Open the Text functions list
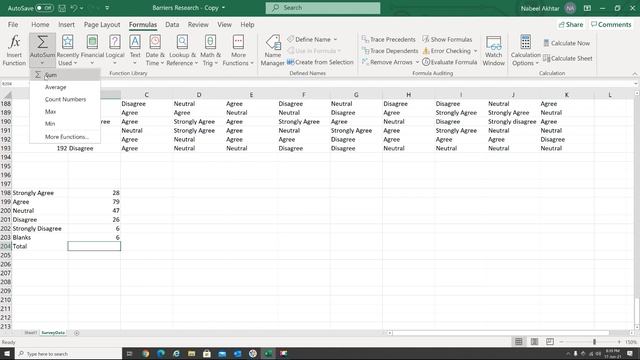 point(135,51)
